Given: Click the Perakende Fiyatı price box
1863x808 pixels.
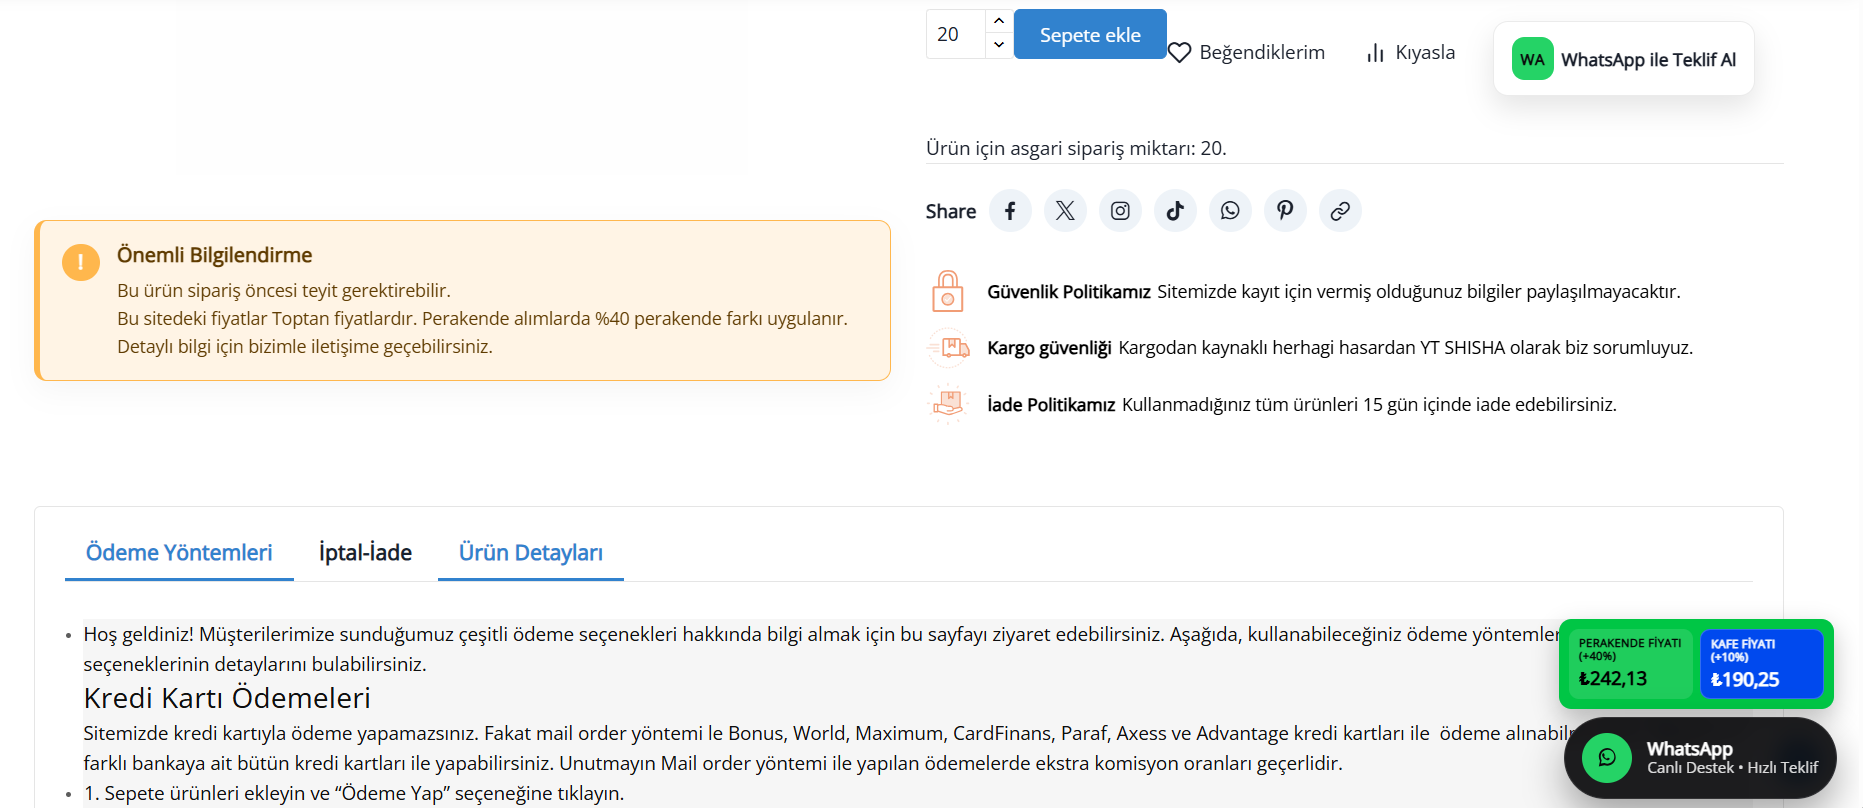Looking at the screenshot, I should pos(1628,664).
